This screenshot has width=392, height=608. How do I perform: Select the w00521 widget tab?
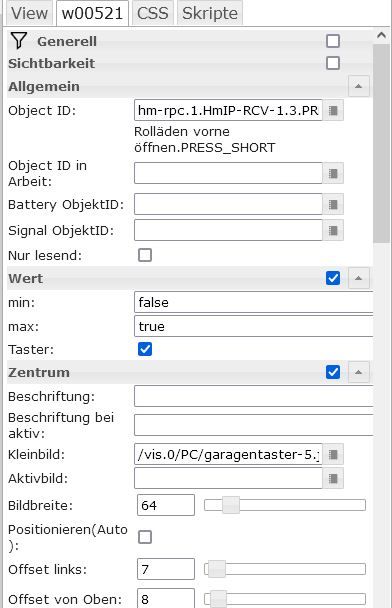click(x=92, y=13)
